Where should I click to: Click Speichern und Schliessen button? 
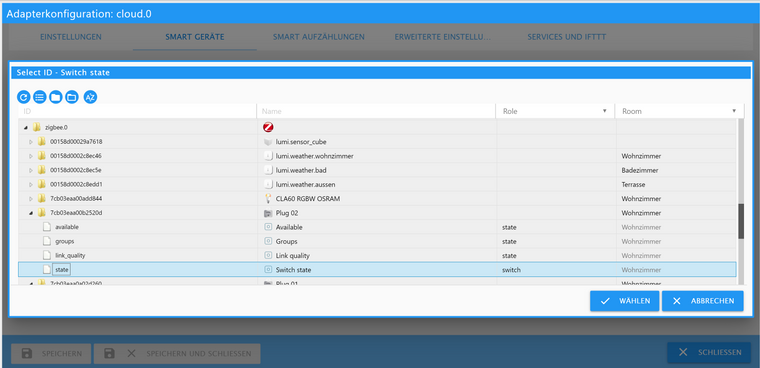click(177, 353)
